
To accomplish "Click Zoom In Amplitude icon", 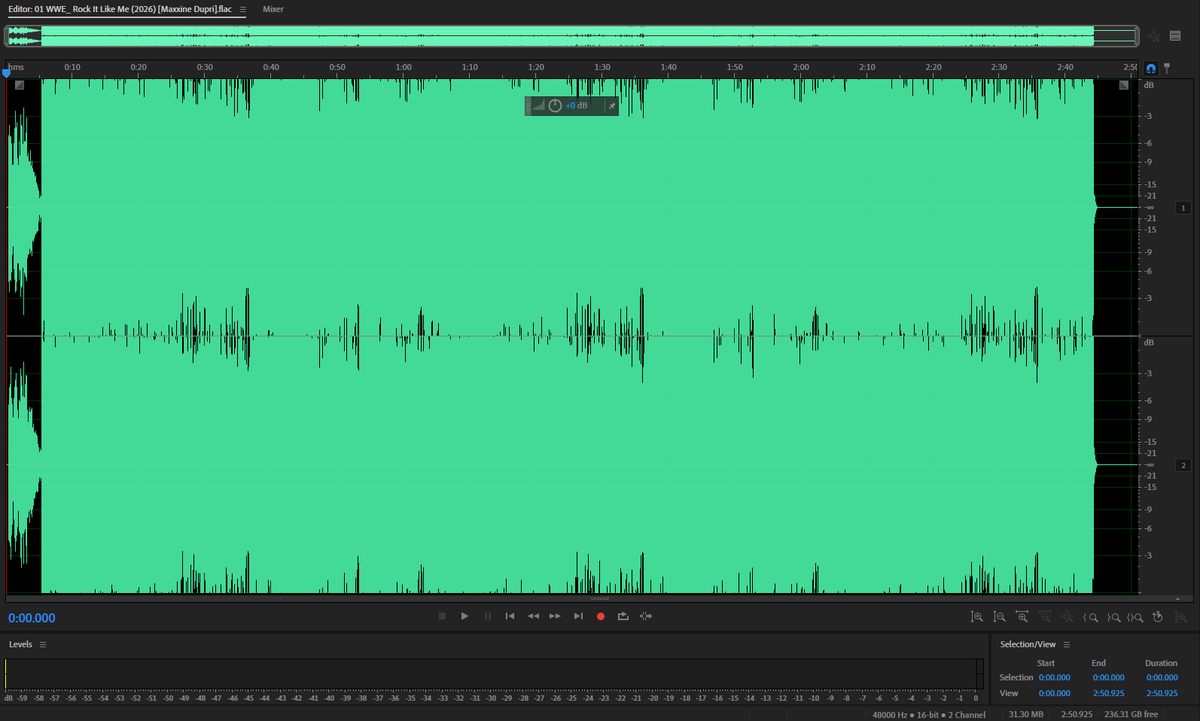I will point(977,617).
